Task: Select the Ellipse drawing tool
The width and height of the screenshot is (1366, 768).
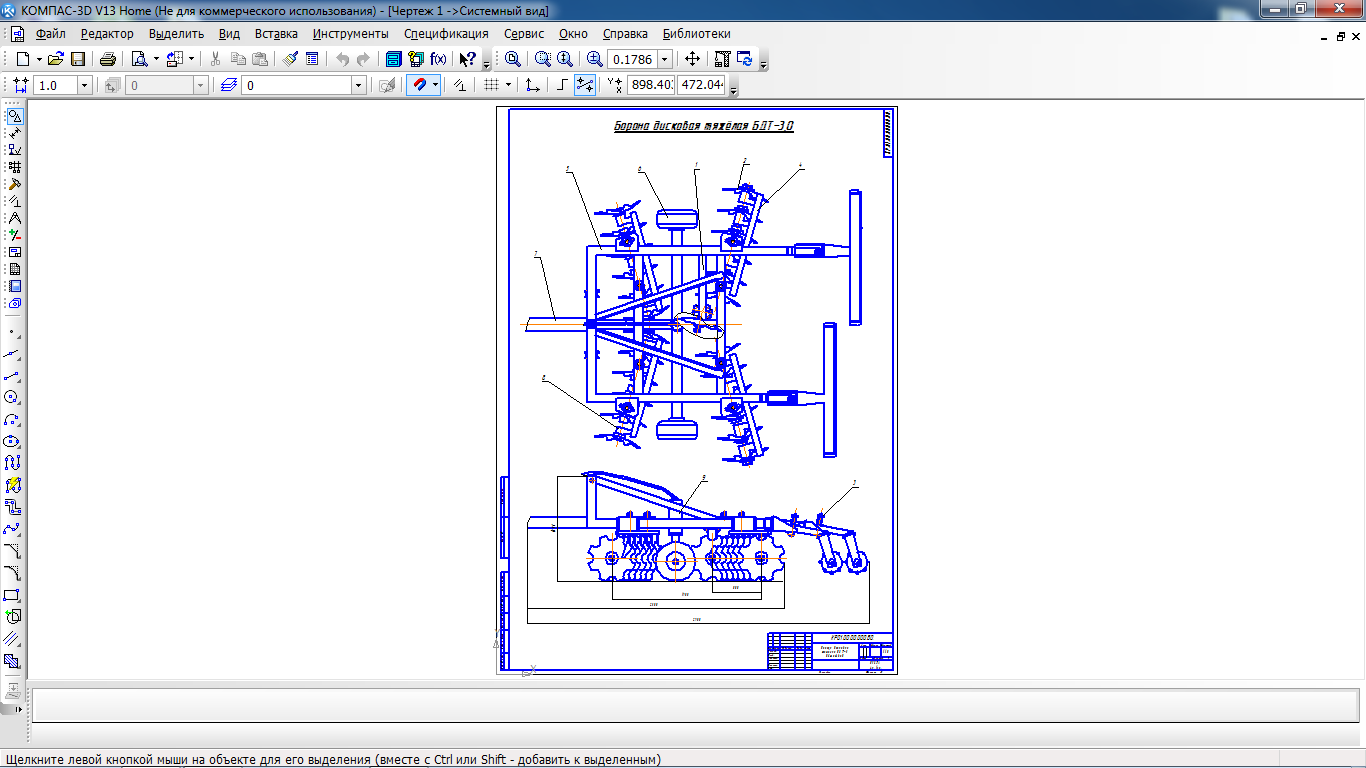Action: tap(13, 441)
